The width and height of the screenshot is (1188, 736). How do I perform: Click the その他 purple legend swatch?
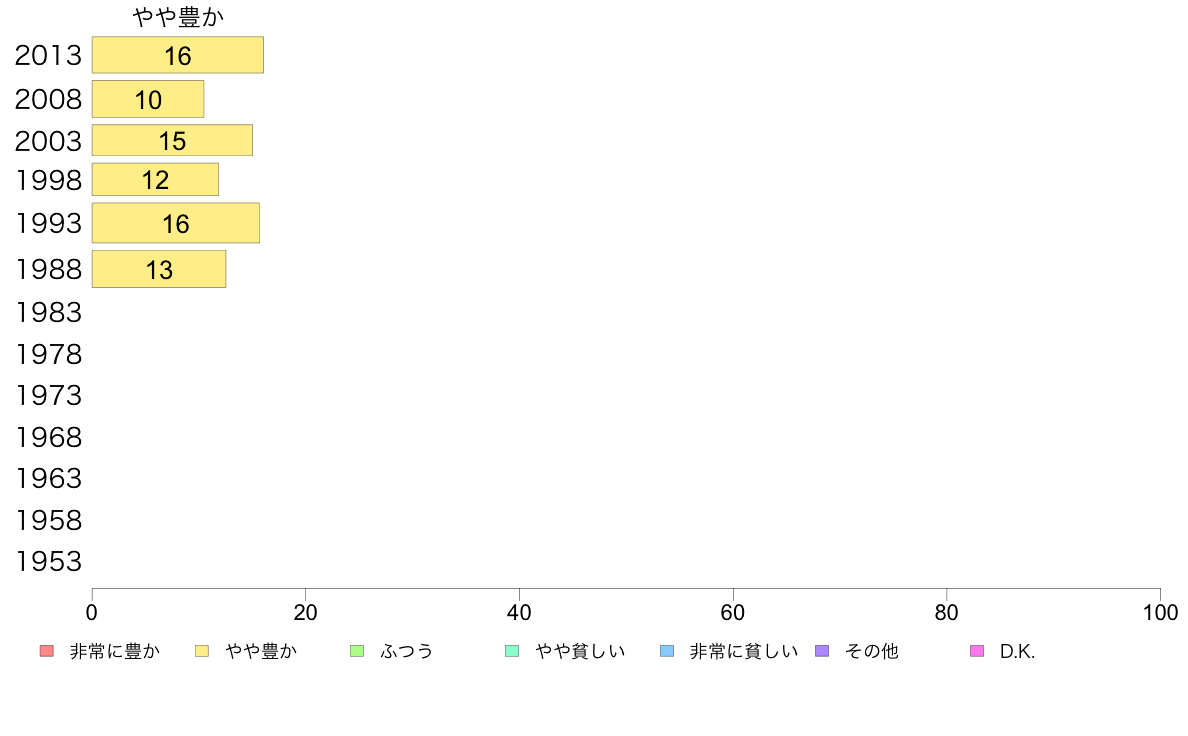[x=822, y=652]
